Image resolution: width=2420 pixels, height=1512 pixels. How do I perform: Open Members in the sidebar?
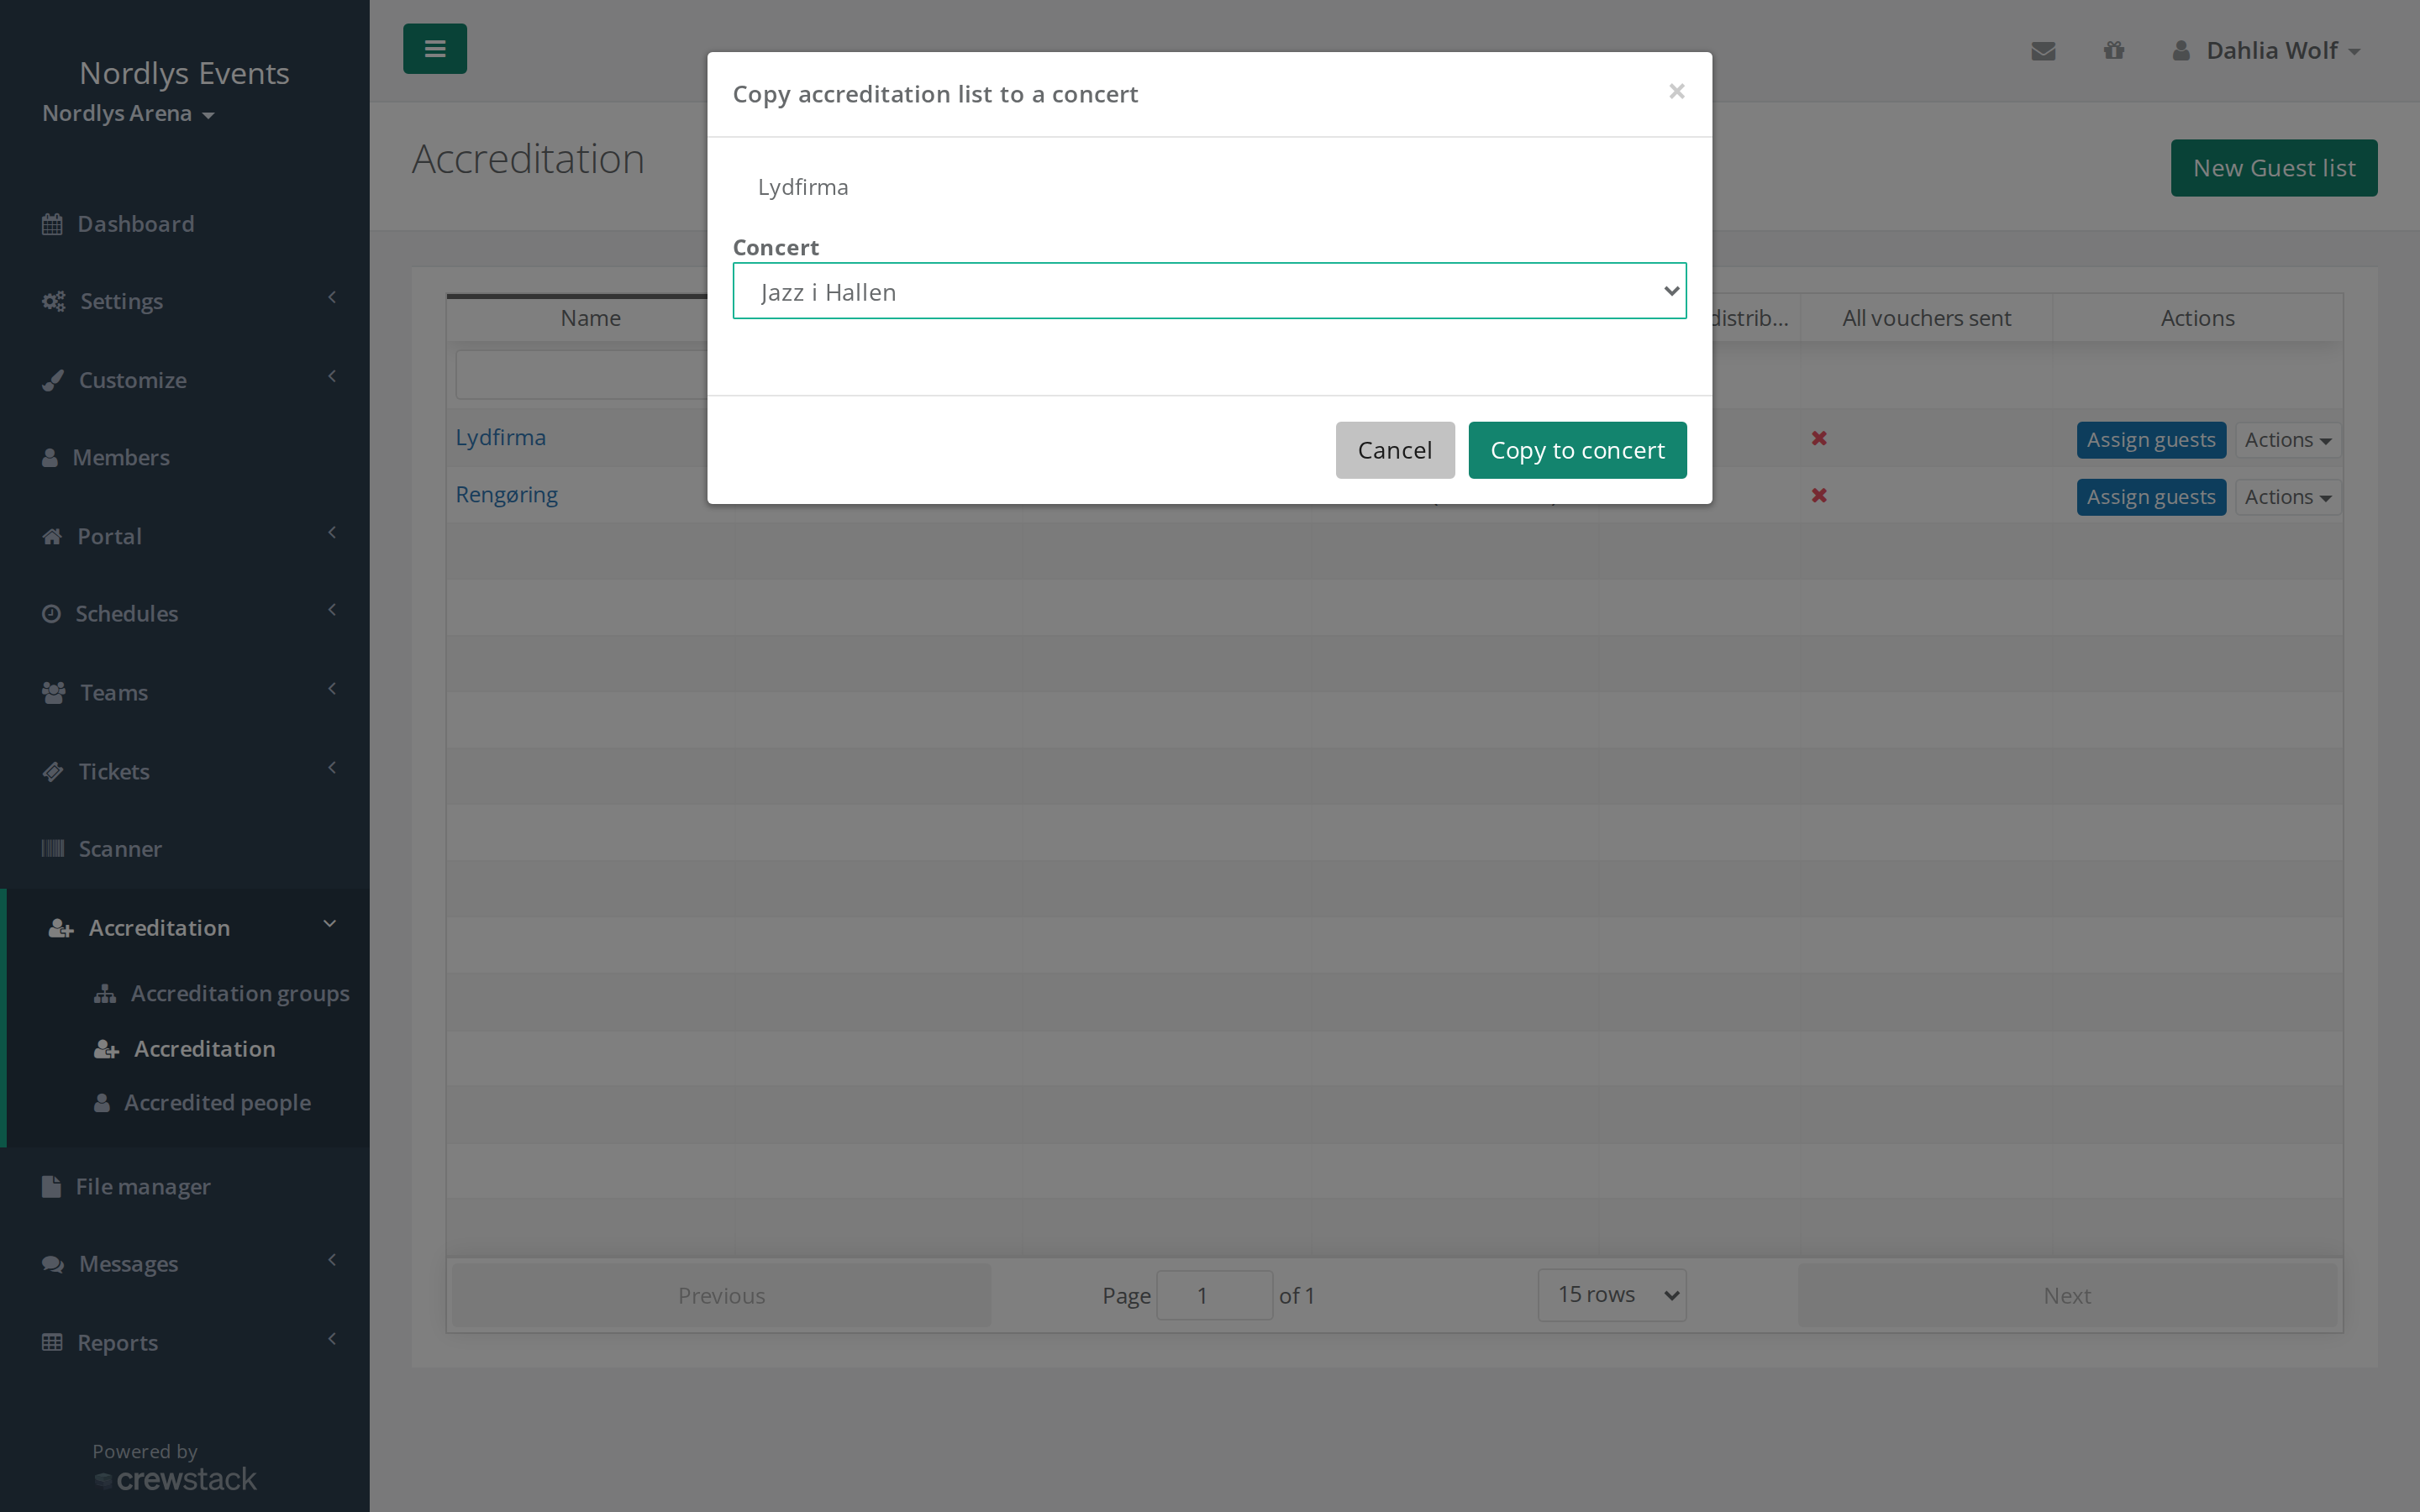(185, 458)
